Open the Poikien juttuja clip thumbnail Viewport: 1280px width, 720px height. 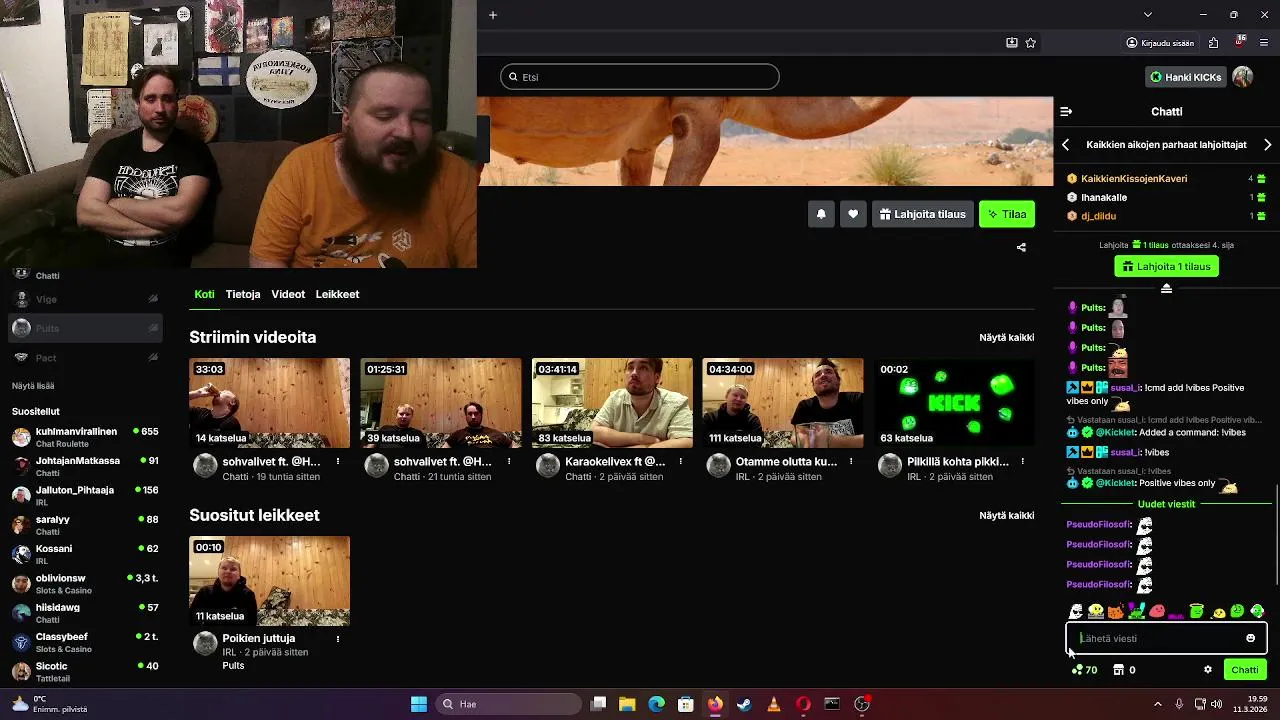point(270,580)
